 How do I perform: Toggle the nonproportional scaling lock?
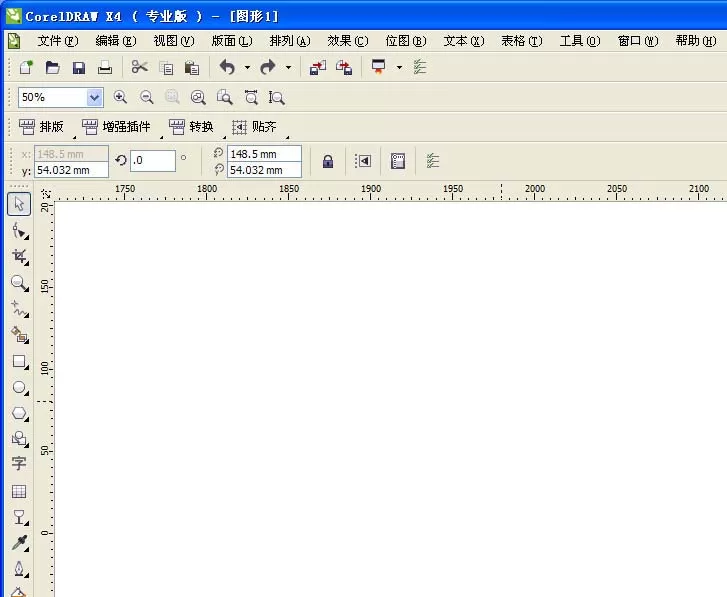coord(328,161)
